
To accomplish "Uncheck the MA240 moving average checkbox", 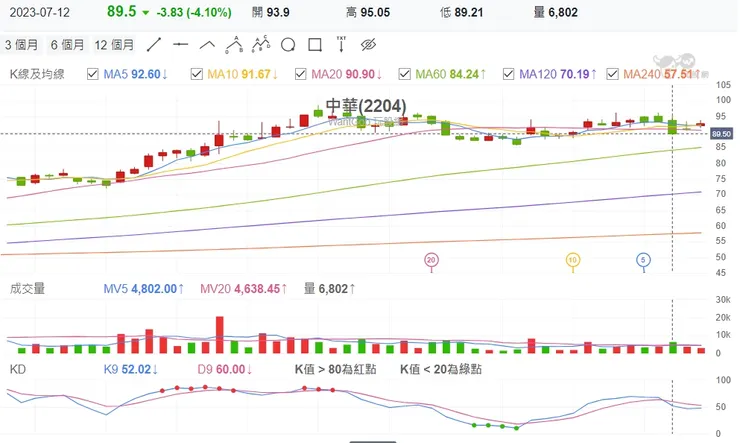I will pyautogui.click(x=612, y=74).
